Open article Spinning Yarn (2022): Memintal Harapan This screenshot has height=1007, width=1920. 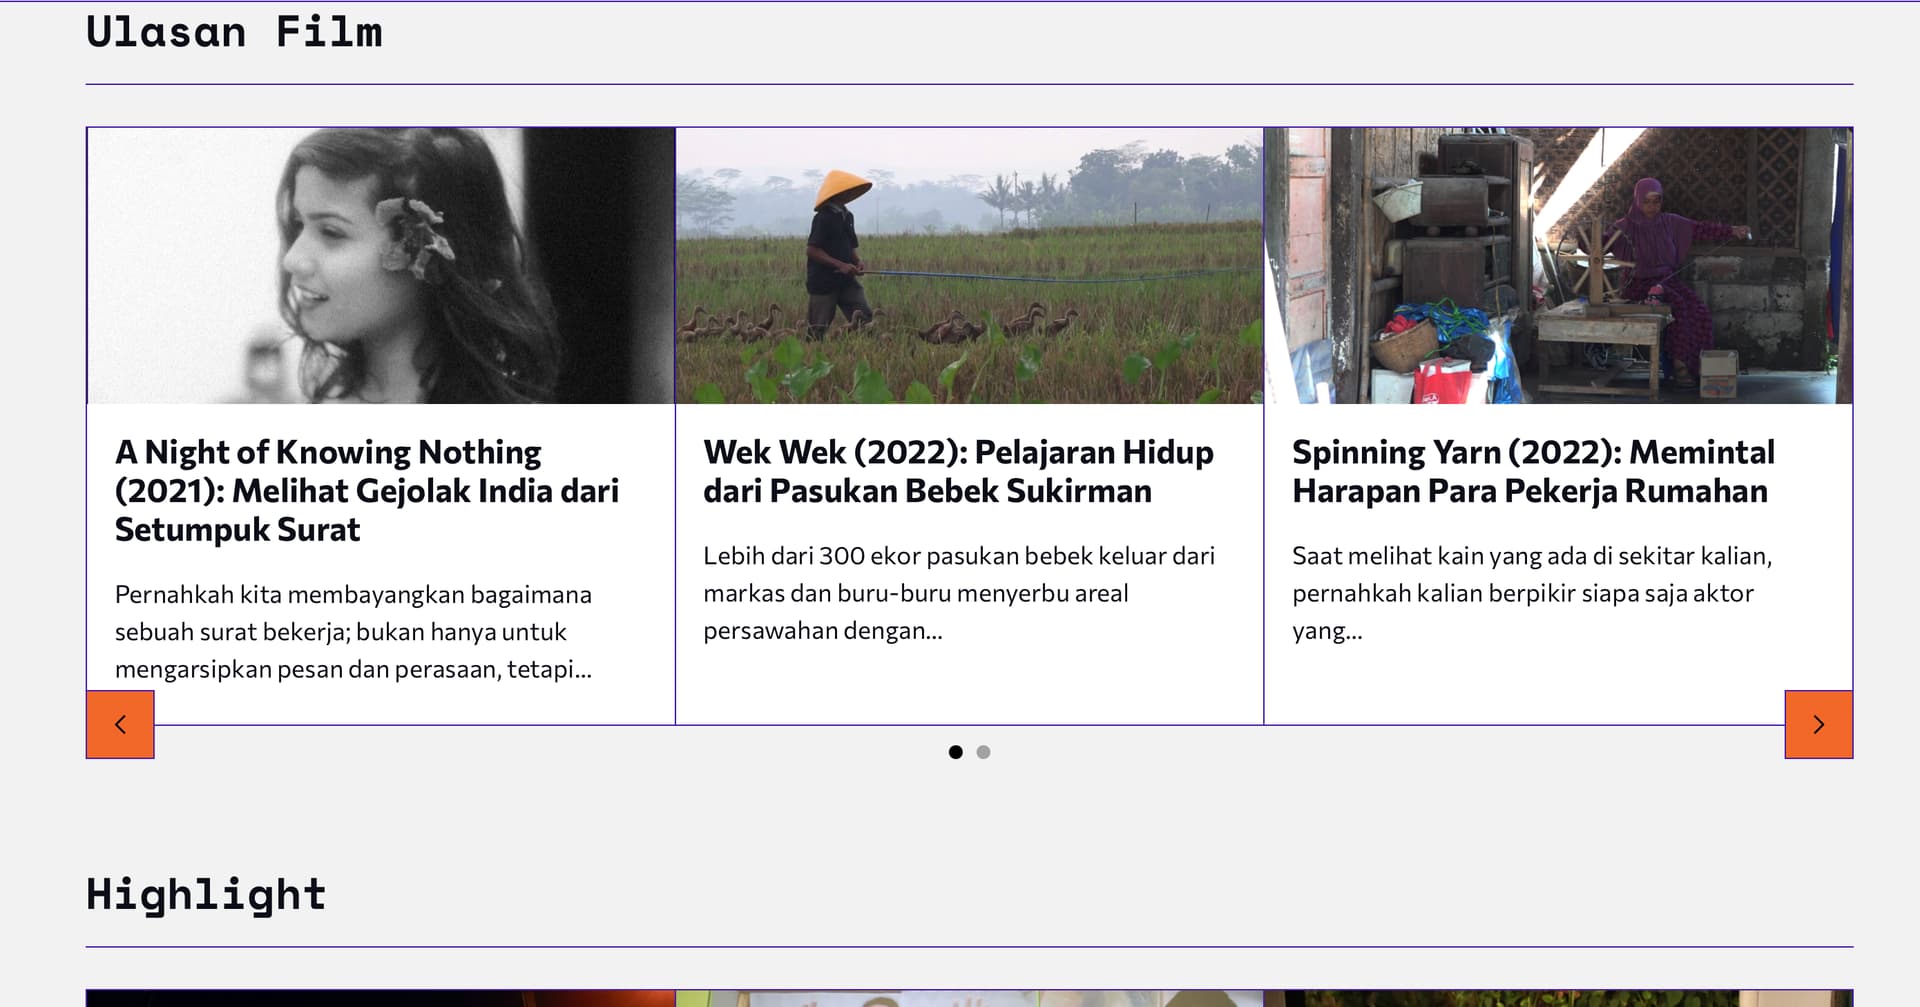click(1533, 471)
